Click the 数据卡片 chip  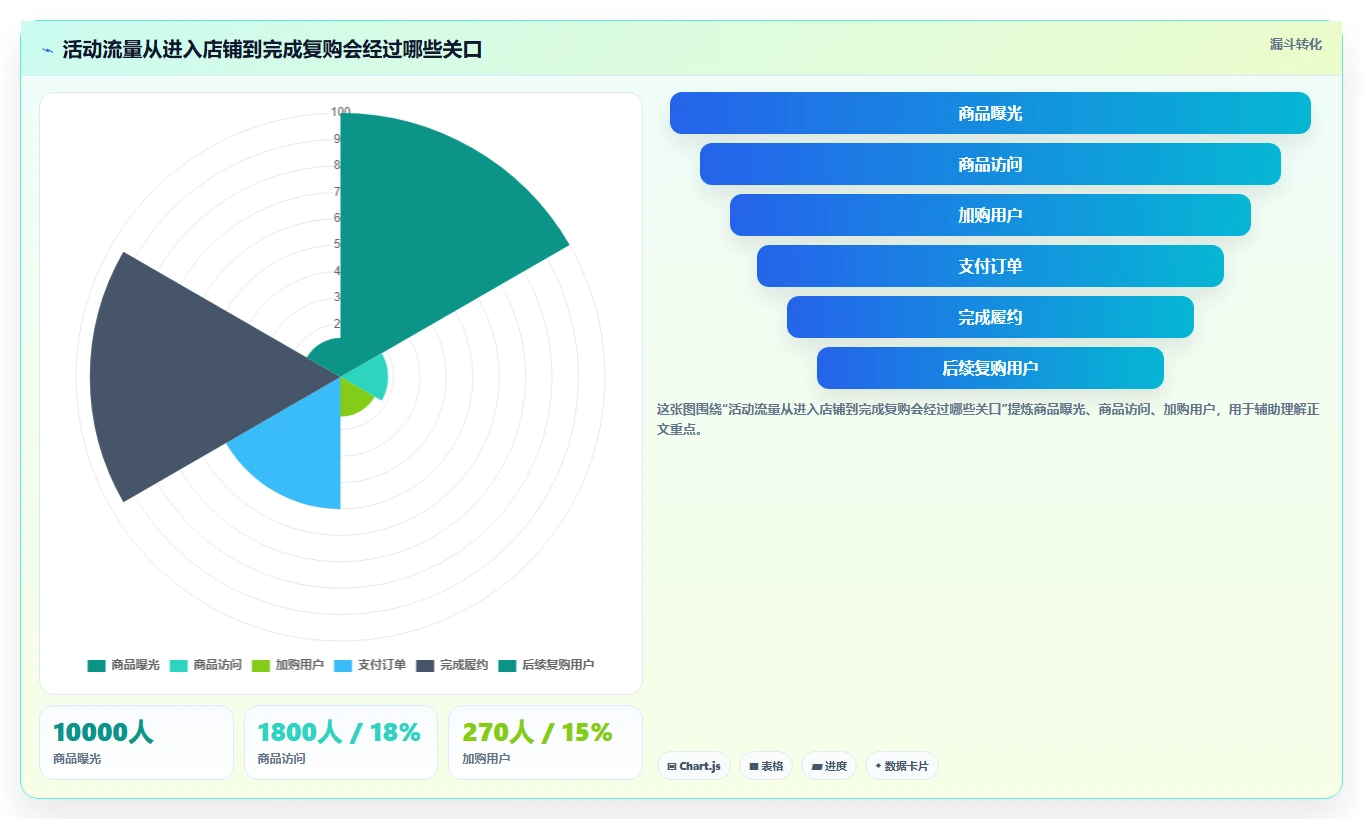902,766
